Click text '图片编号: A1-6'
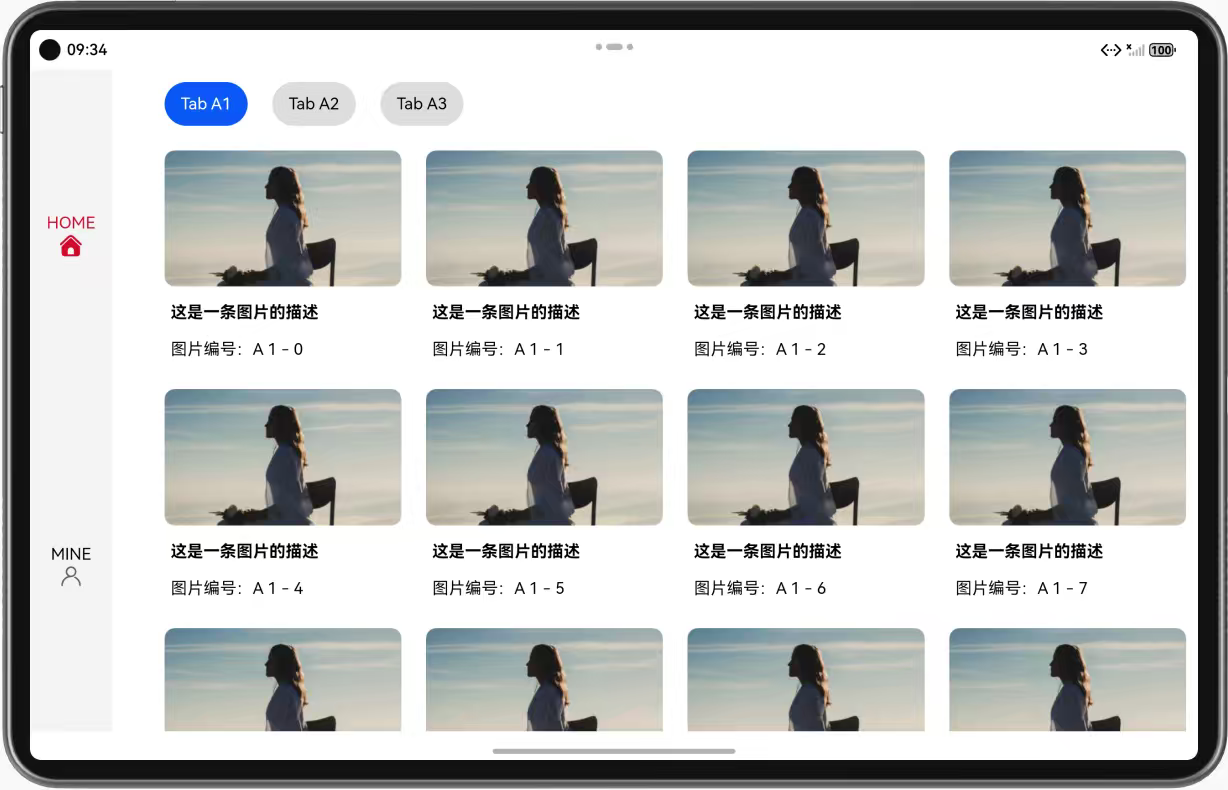 (x=761, y=588)
